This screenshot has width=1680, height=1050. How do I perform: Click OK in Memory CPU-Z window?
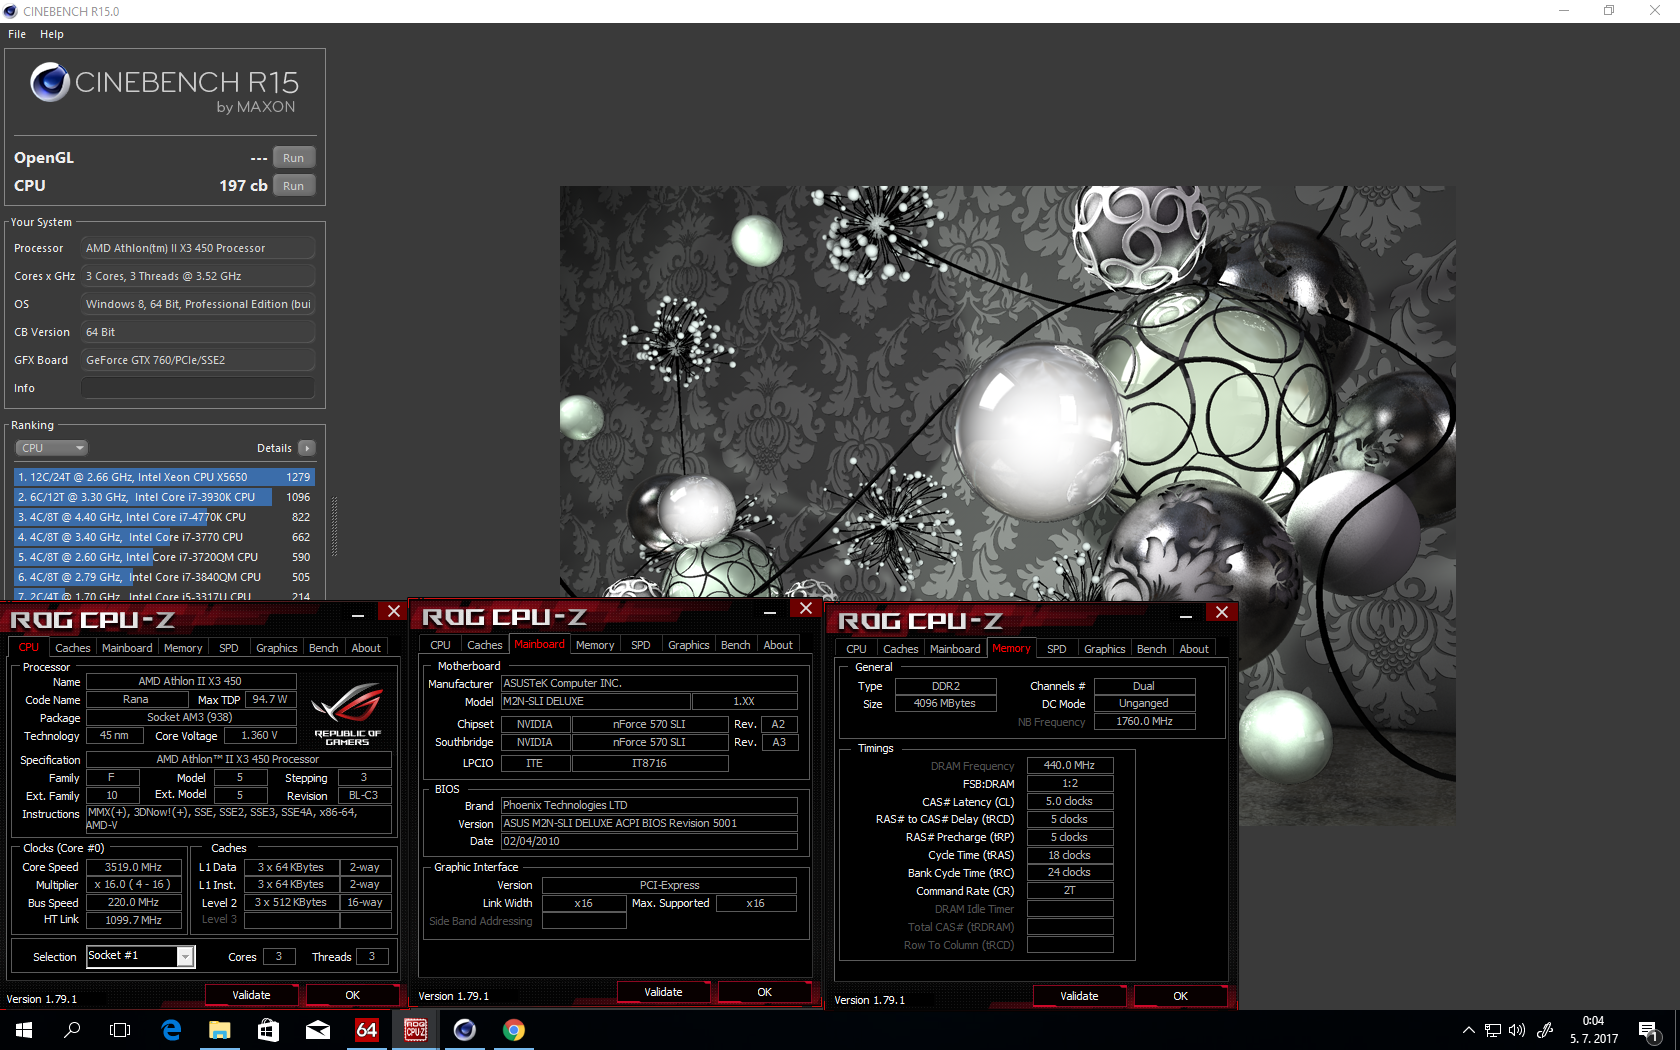(x=1180, y=996)
